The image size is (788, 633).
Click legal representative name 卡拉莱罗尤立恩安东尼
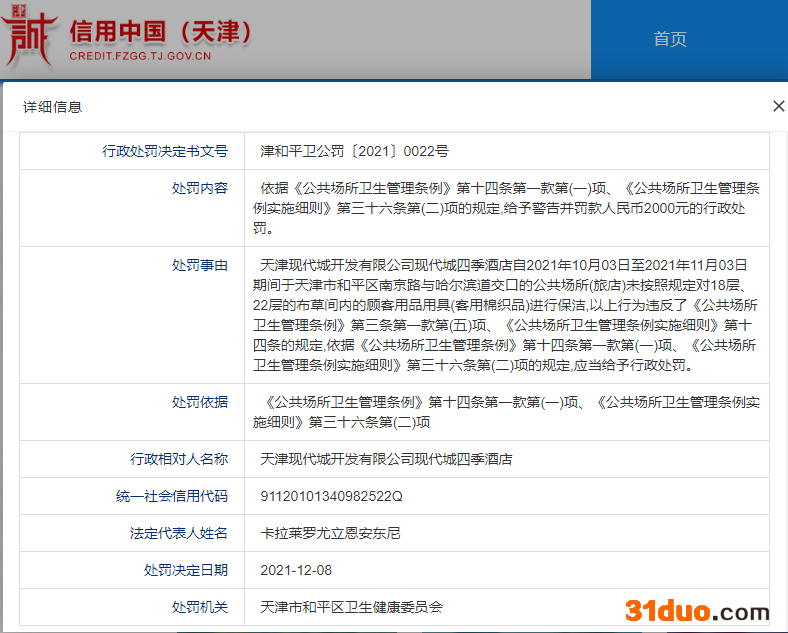pyautogui.click(x=330, y=533)
